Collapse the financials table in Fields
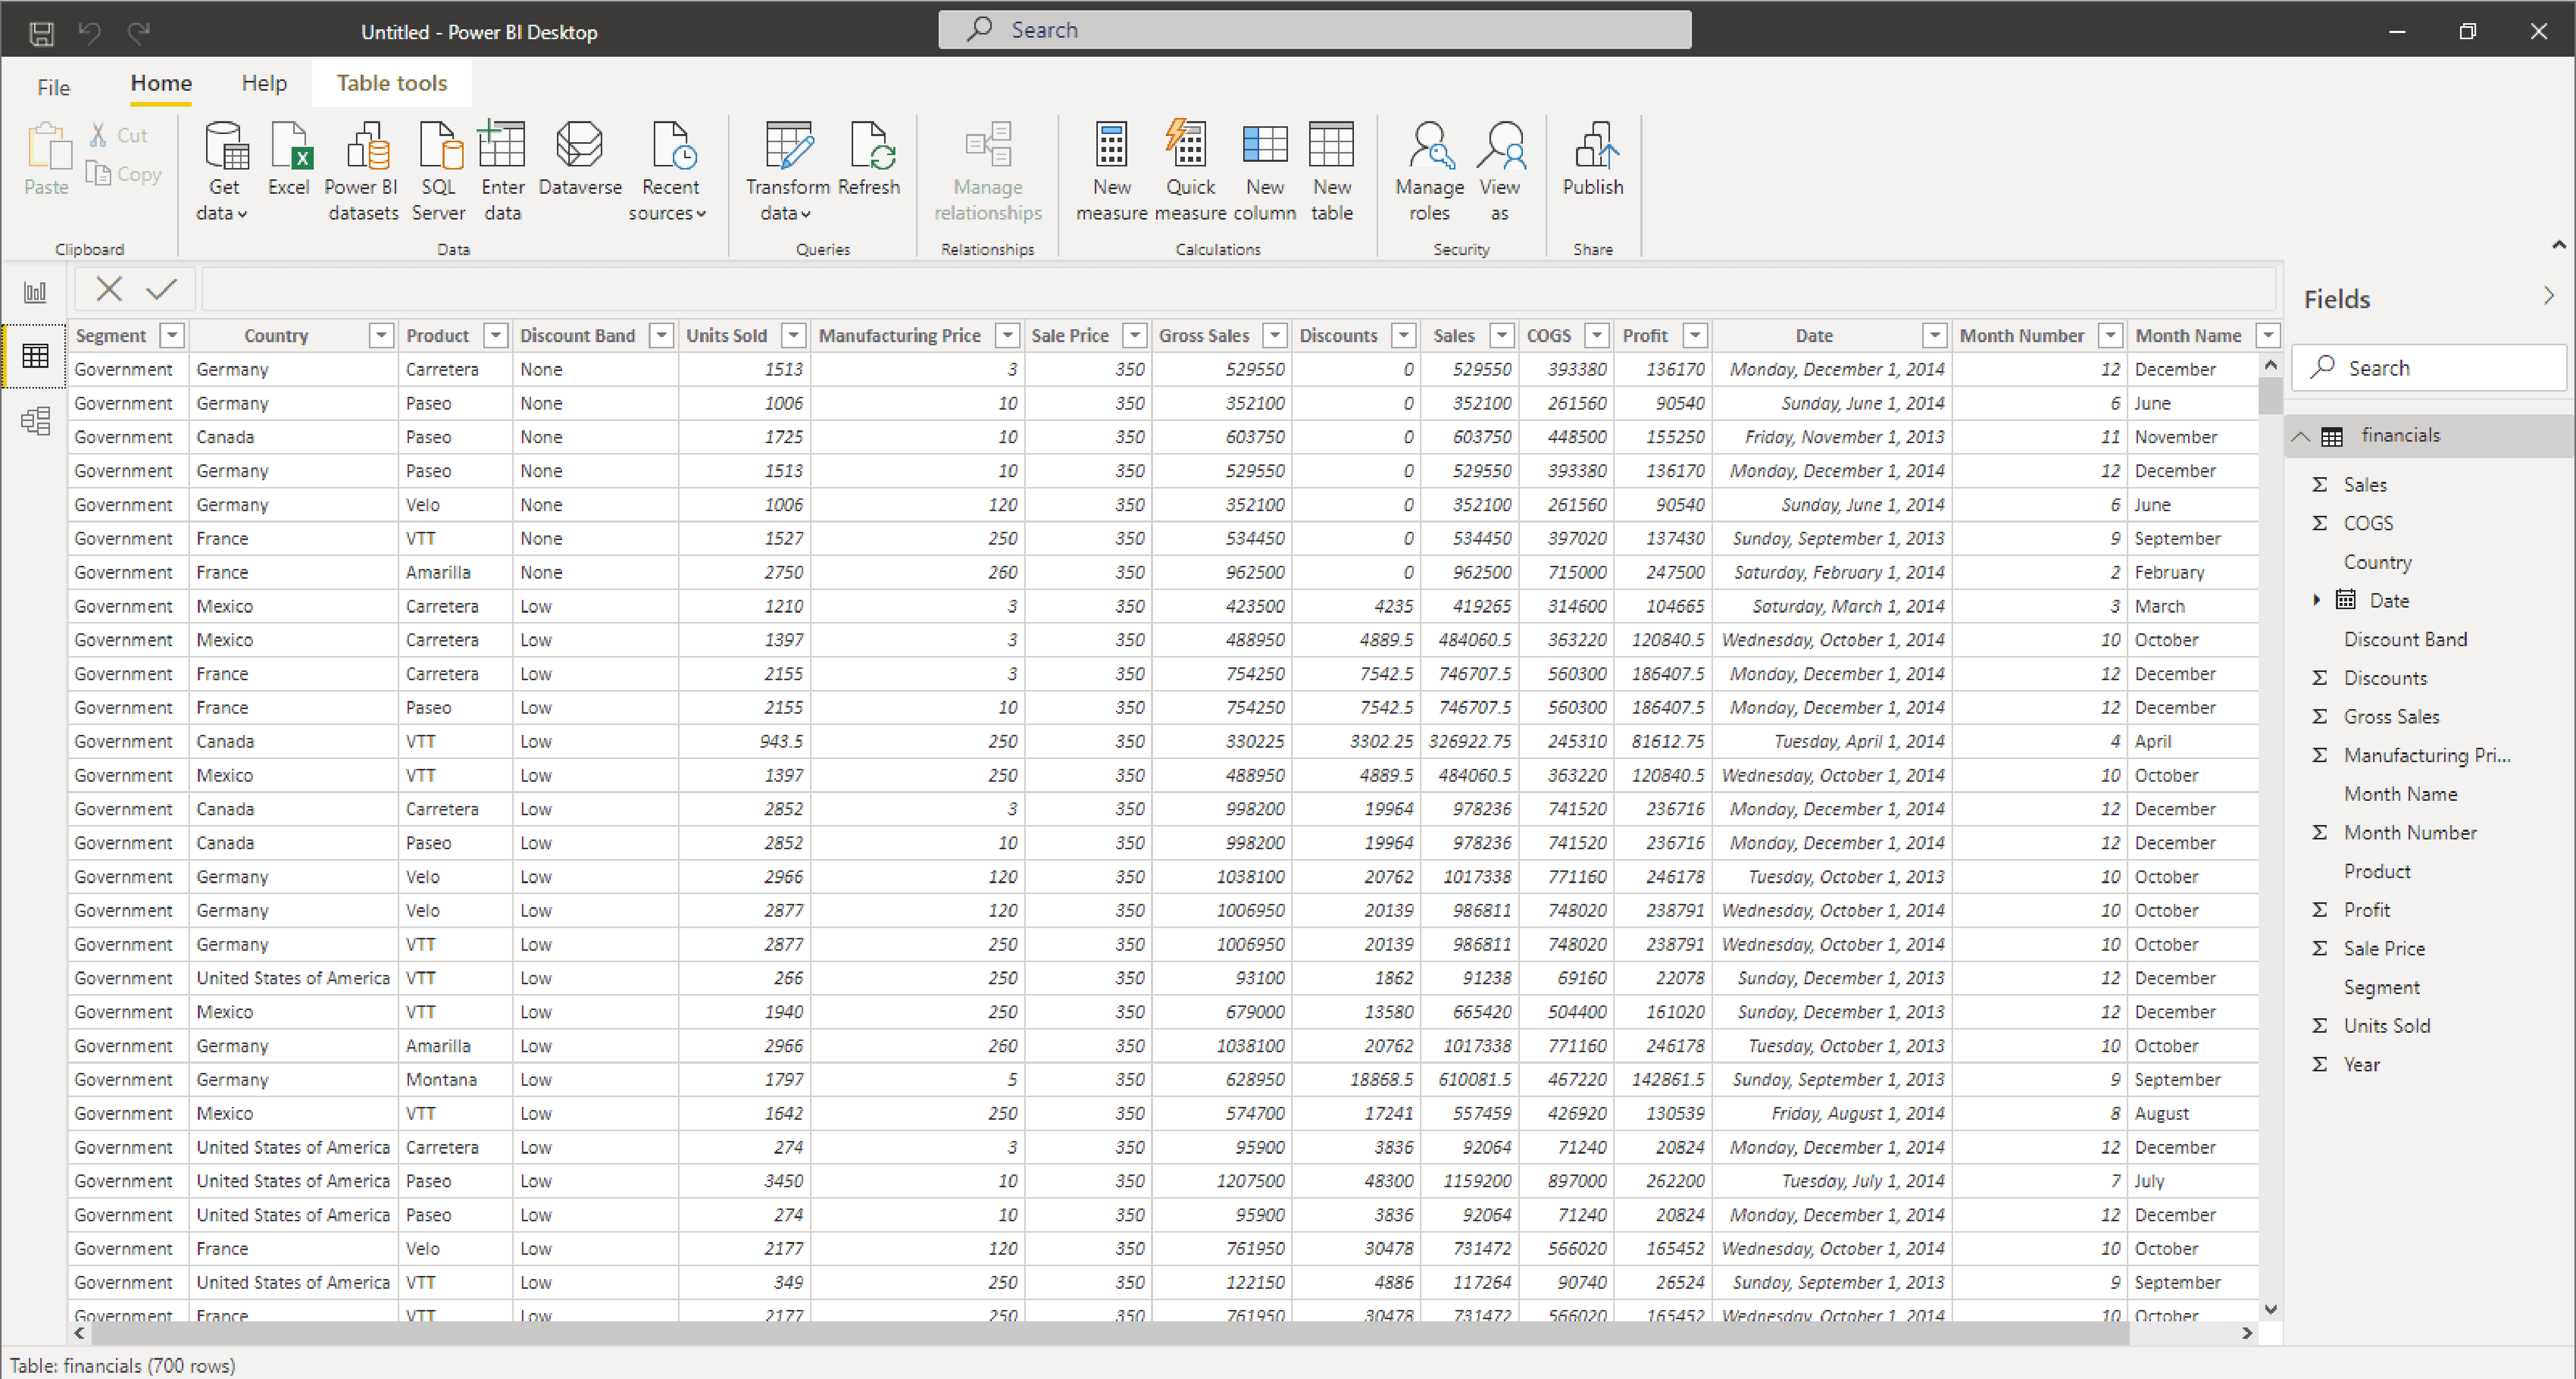 pos(2301,436)
